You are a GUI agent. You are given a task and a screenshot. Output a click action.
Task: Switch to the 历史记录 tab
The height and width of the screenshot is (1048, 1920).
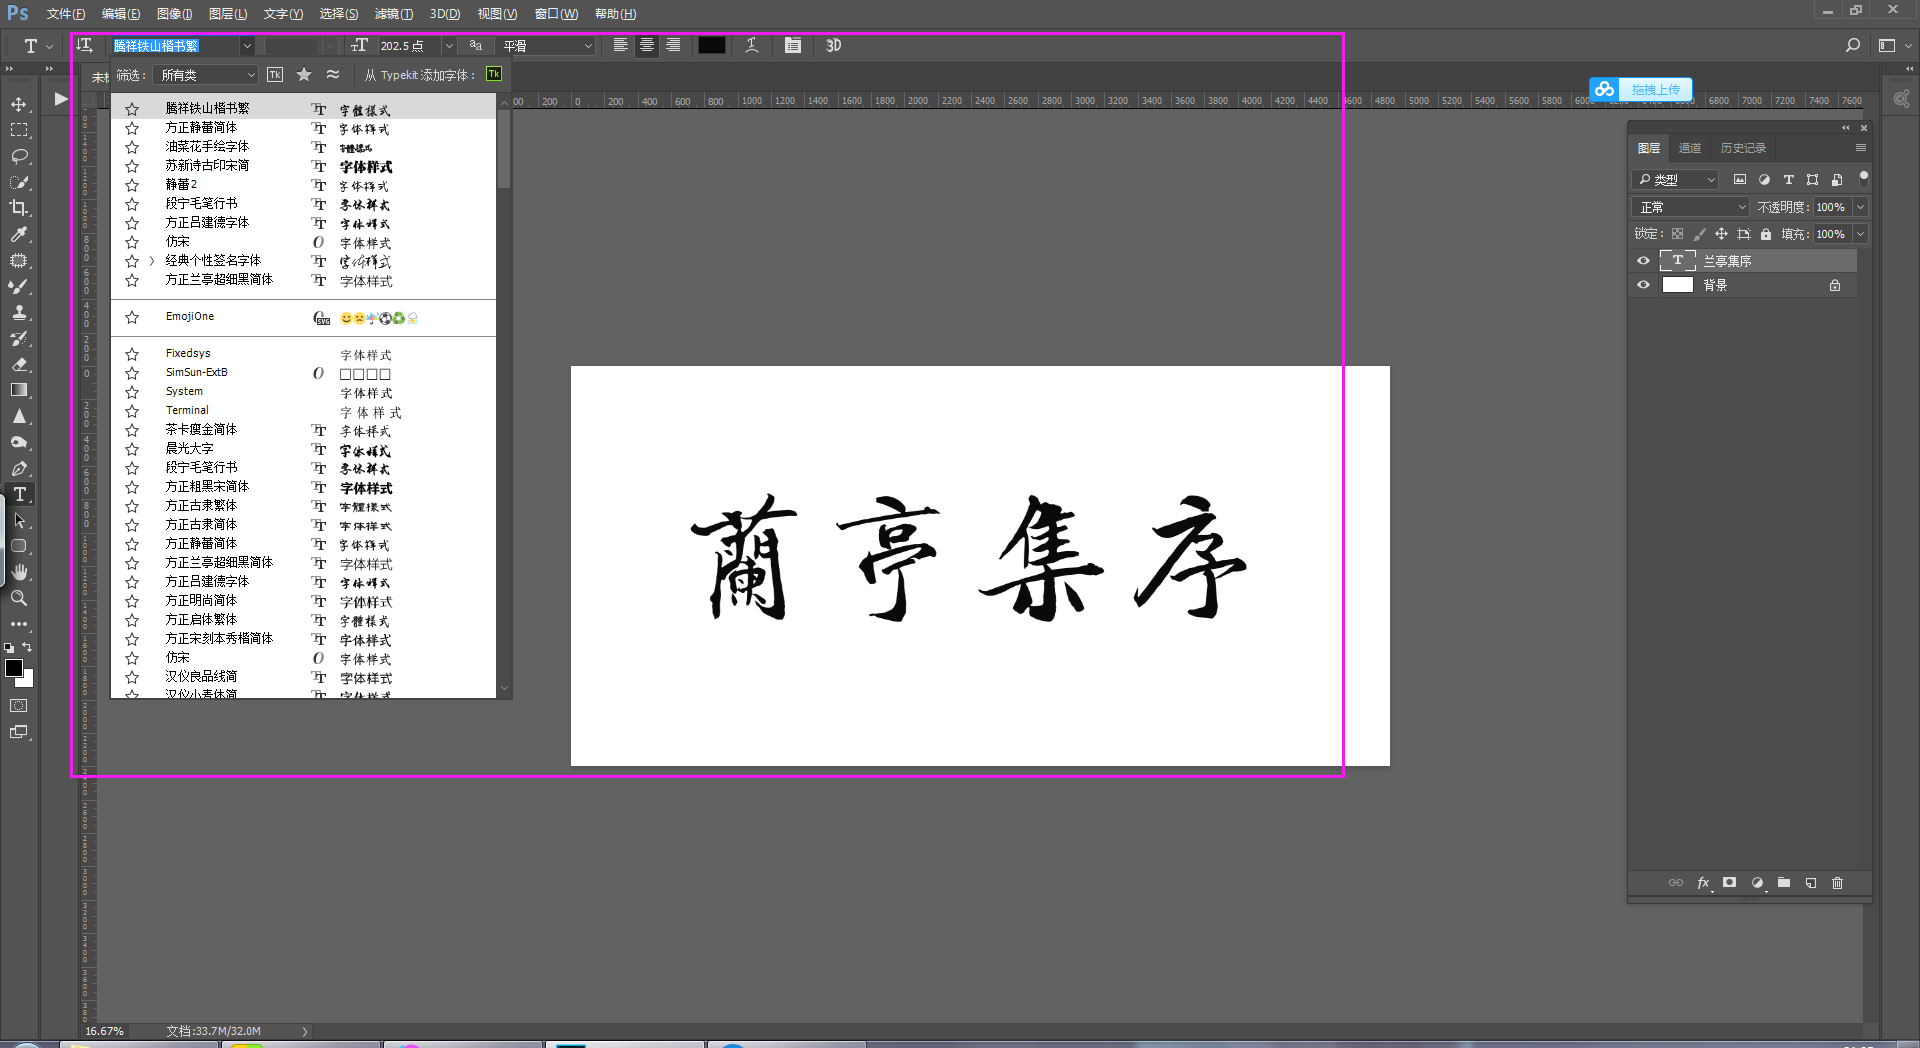[x=1743, y=148]
